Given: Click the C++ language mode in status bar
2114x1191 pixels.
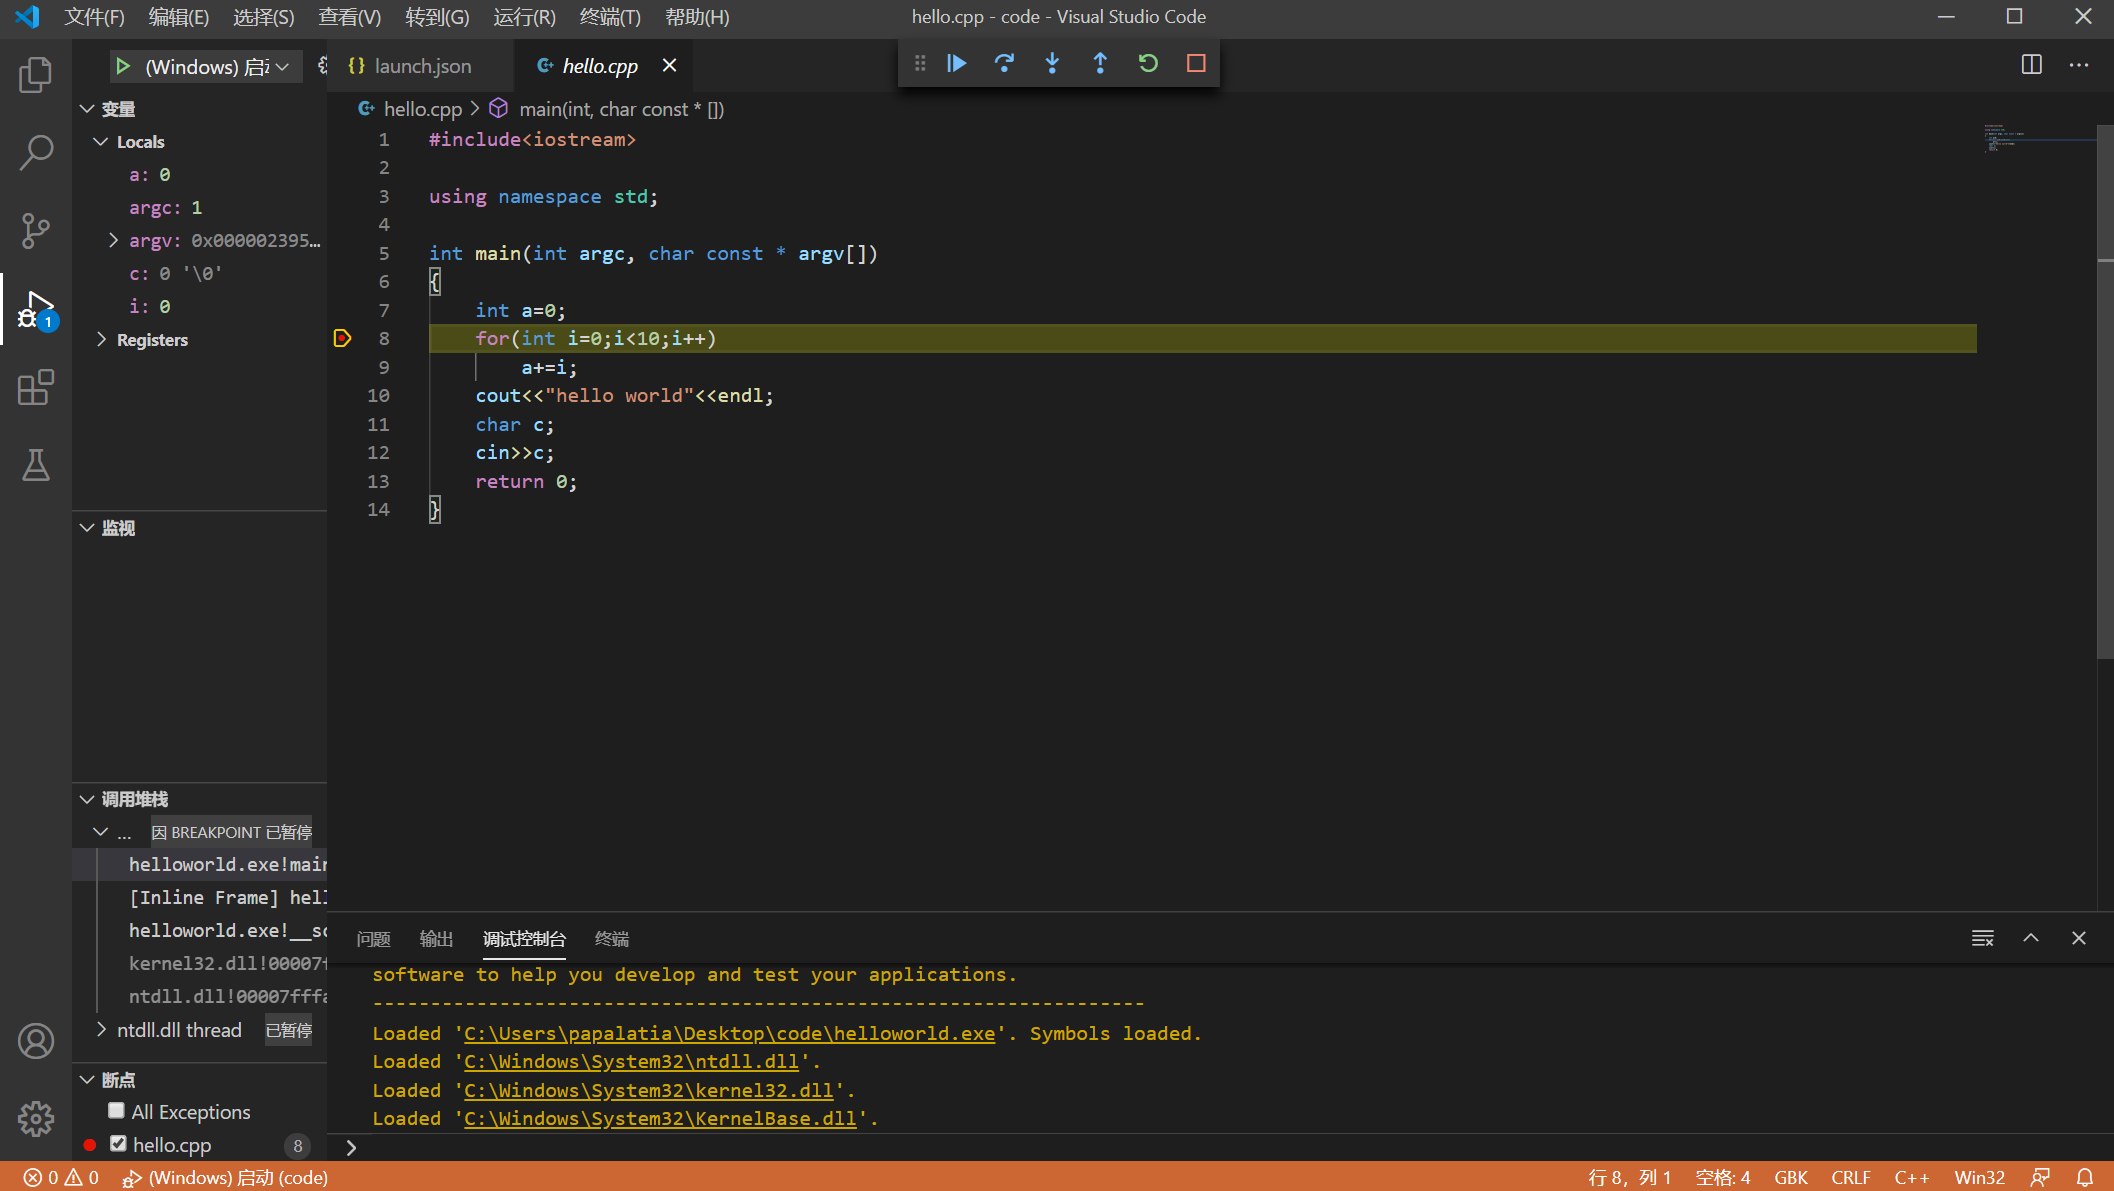Looking at the screenshot, I should [1911, 1177].
